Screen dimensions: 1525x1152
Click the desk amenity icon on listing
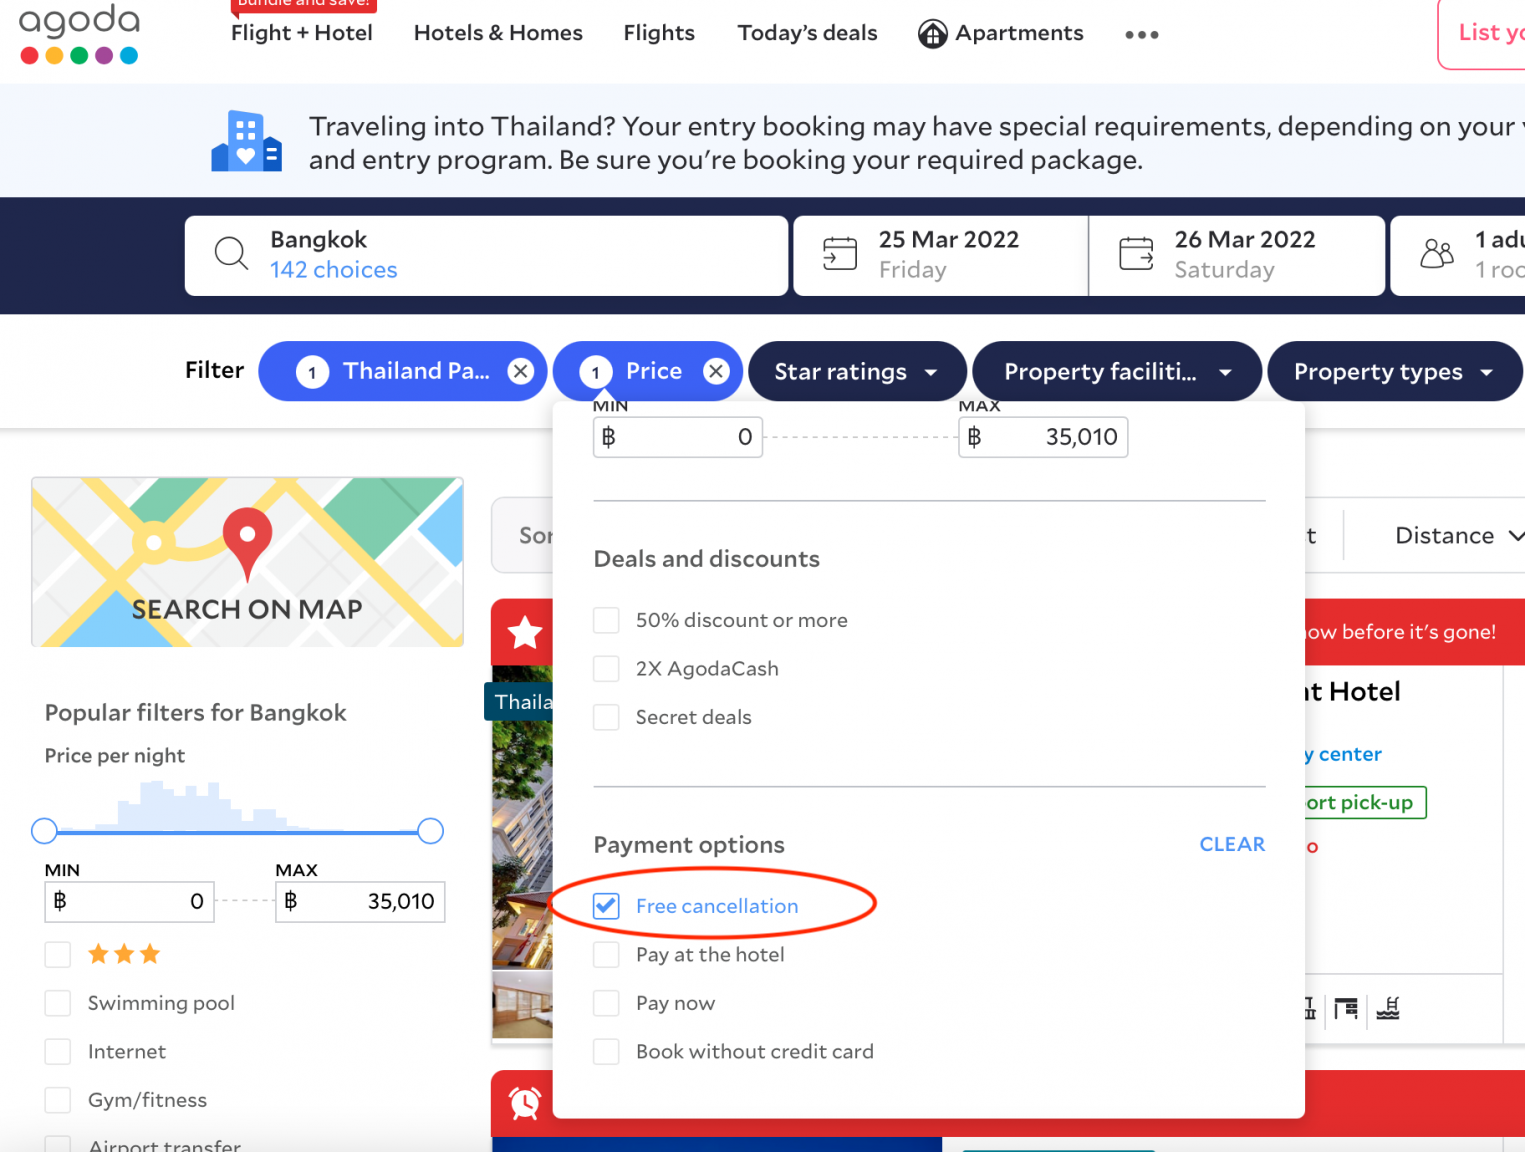(x=1346, y=1008)
